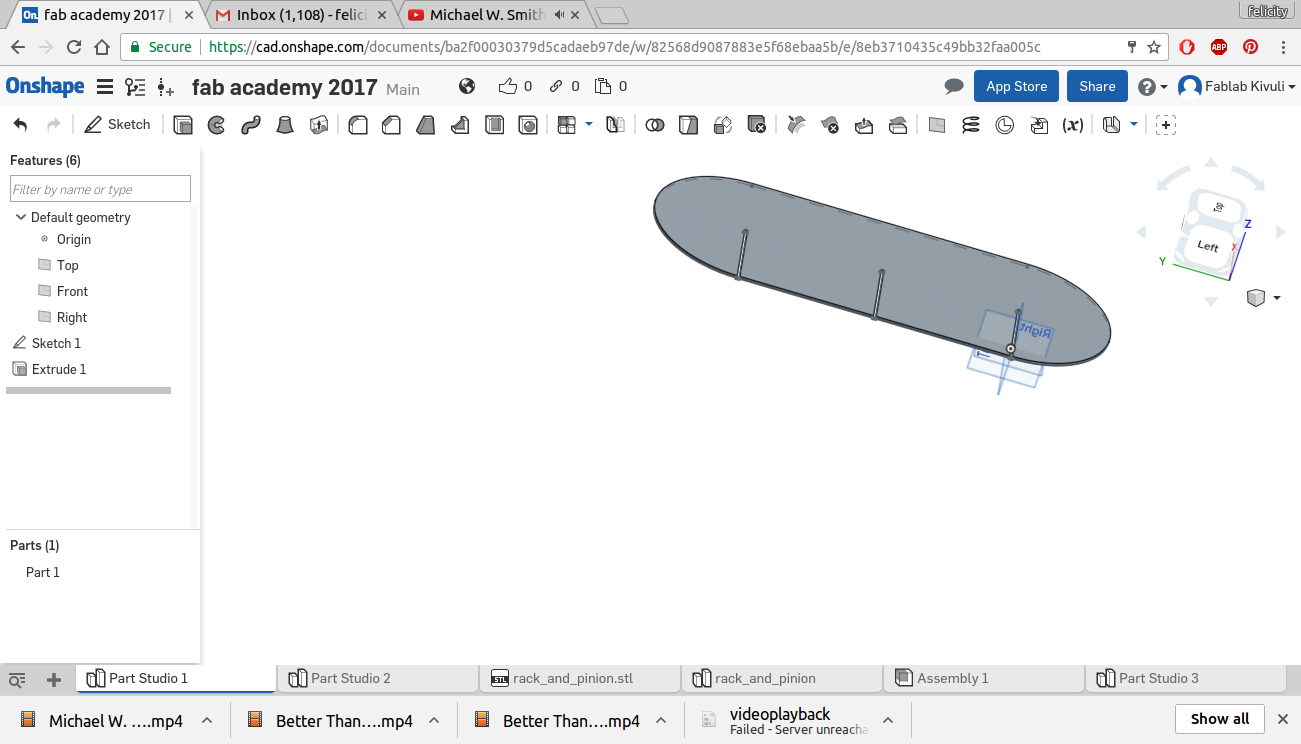Switch to rack_and_pinion.stl tab
Viewport: 1301px width, 744px height.
coord(579,678)
